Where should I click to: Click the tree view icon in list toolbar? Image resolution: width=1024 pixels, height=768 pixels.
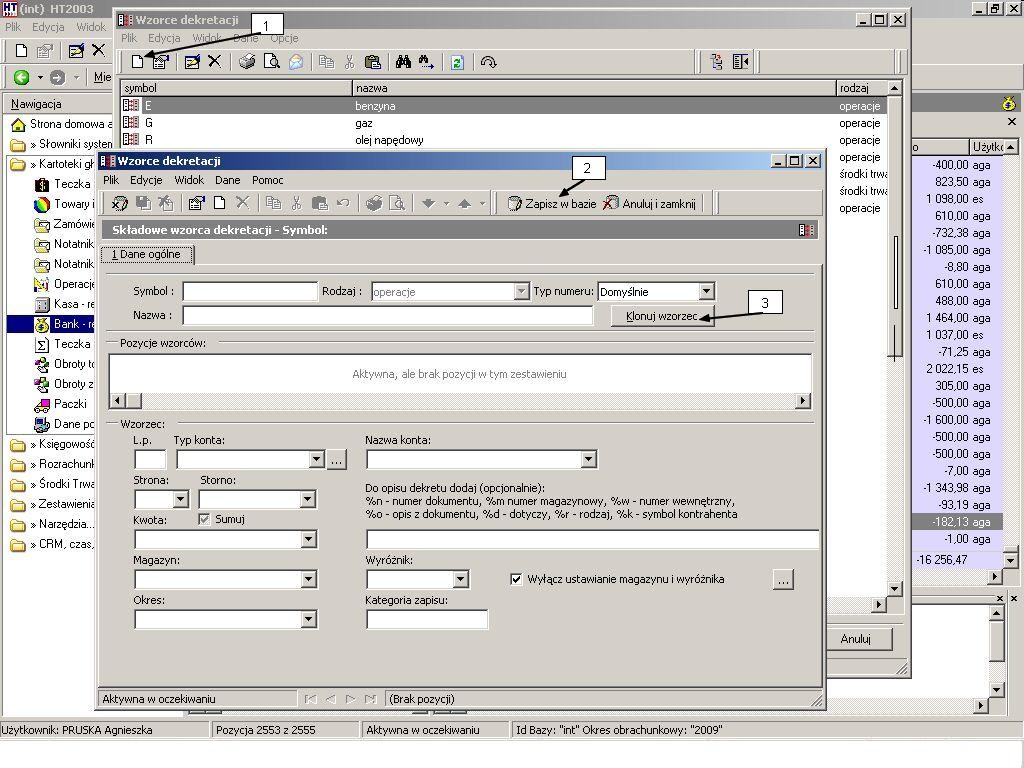pyautogui.click(x=716, y=62)
